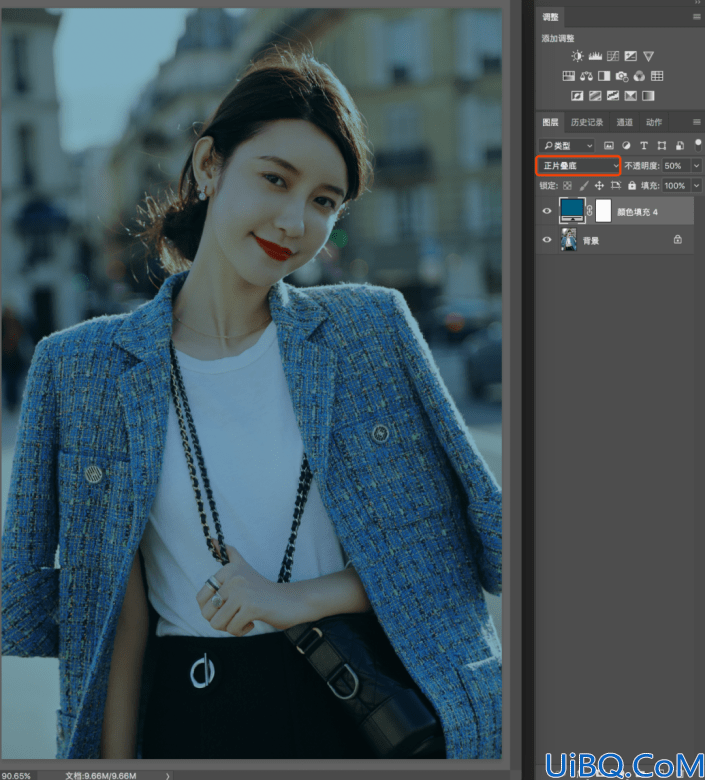Lock image pixels with brush icon
Viewport: 705px width, 780px height.
point(584,186)
